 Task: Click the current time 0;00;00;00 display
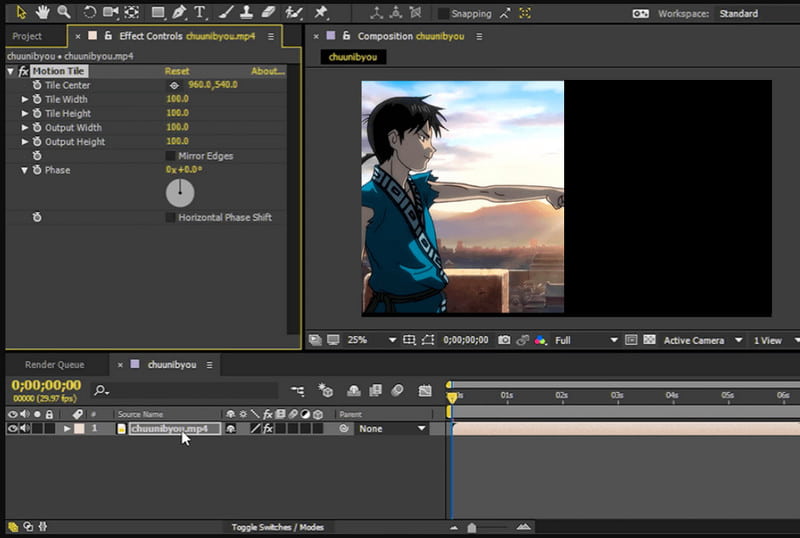46,385
